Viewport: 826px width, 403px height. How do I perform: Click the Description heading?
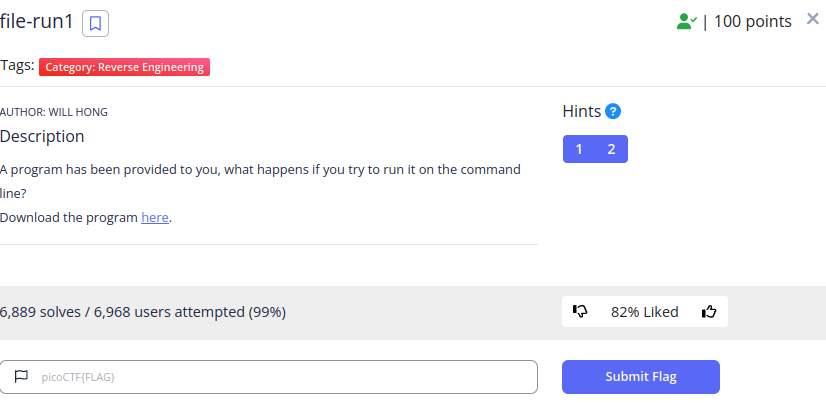42,136
